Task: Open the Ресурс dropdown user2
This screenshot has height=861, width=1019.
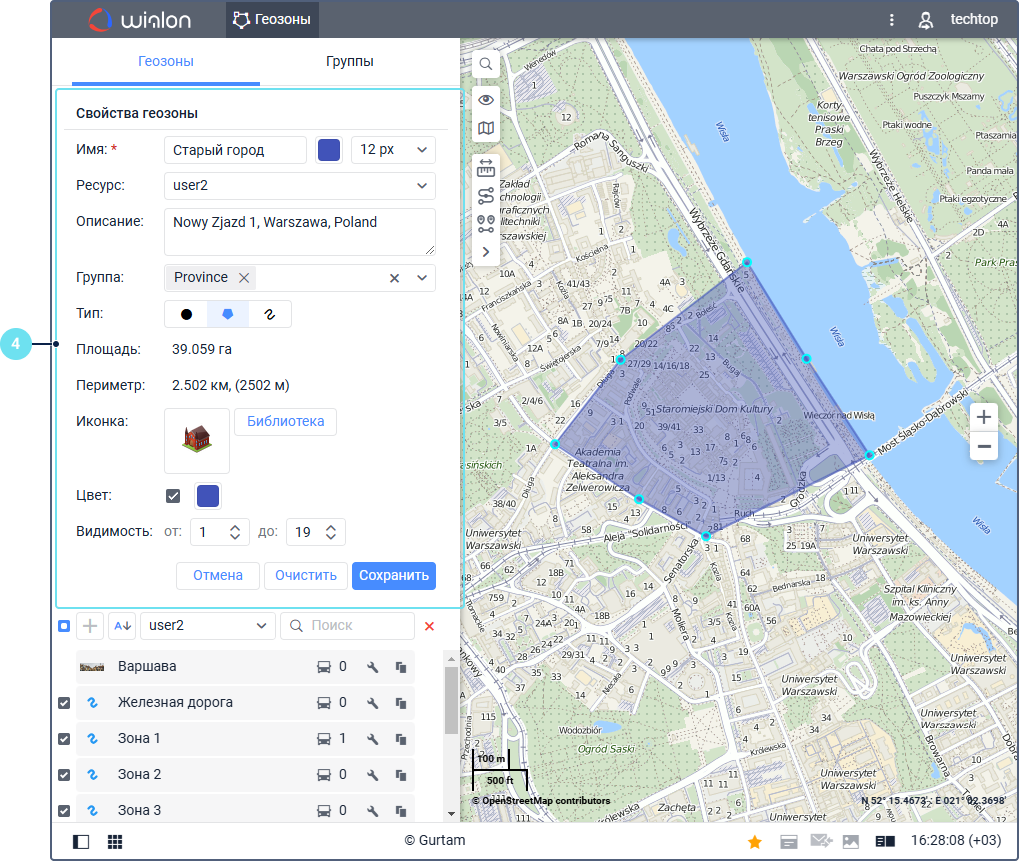Action: pos(299,185)
